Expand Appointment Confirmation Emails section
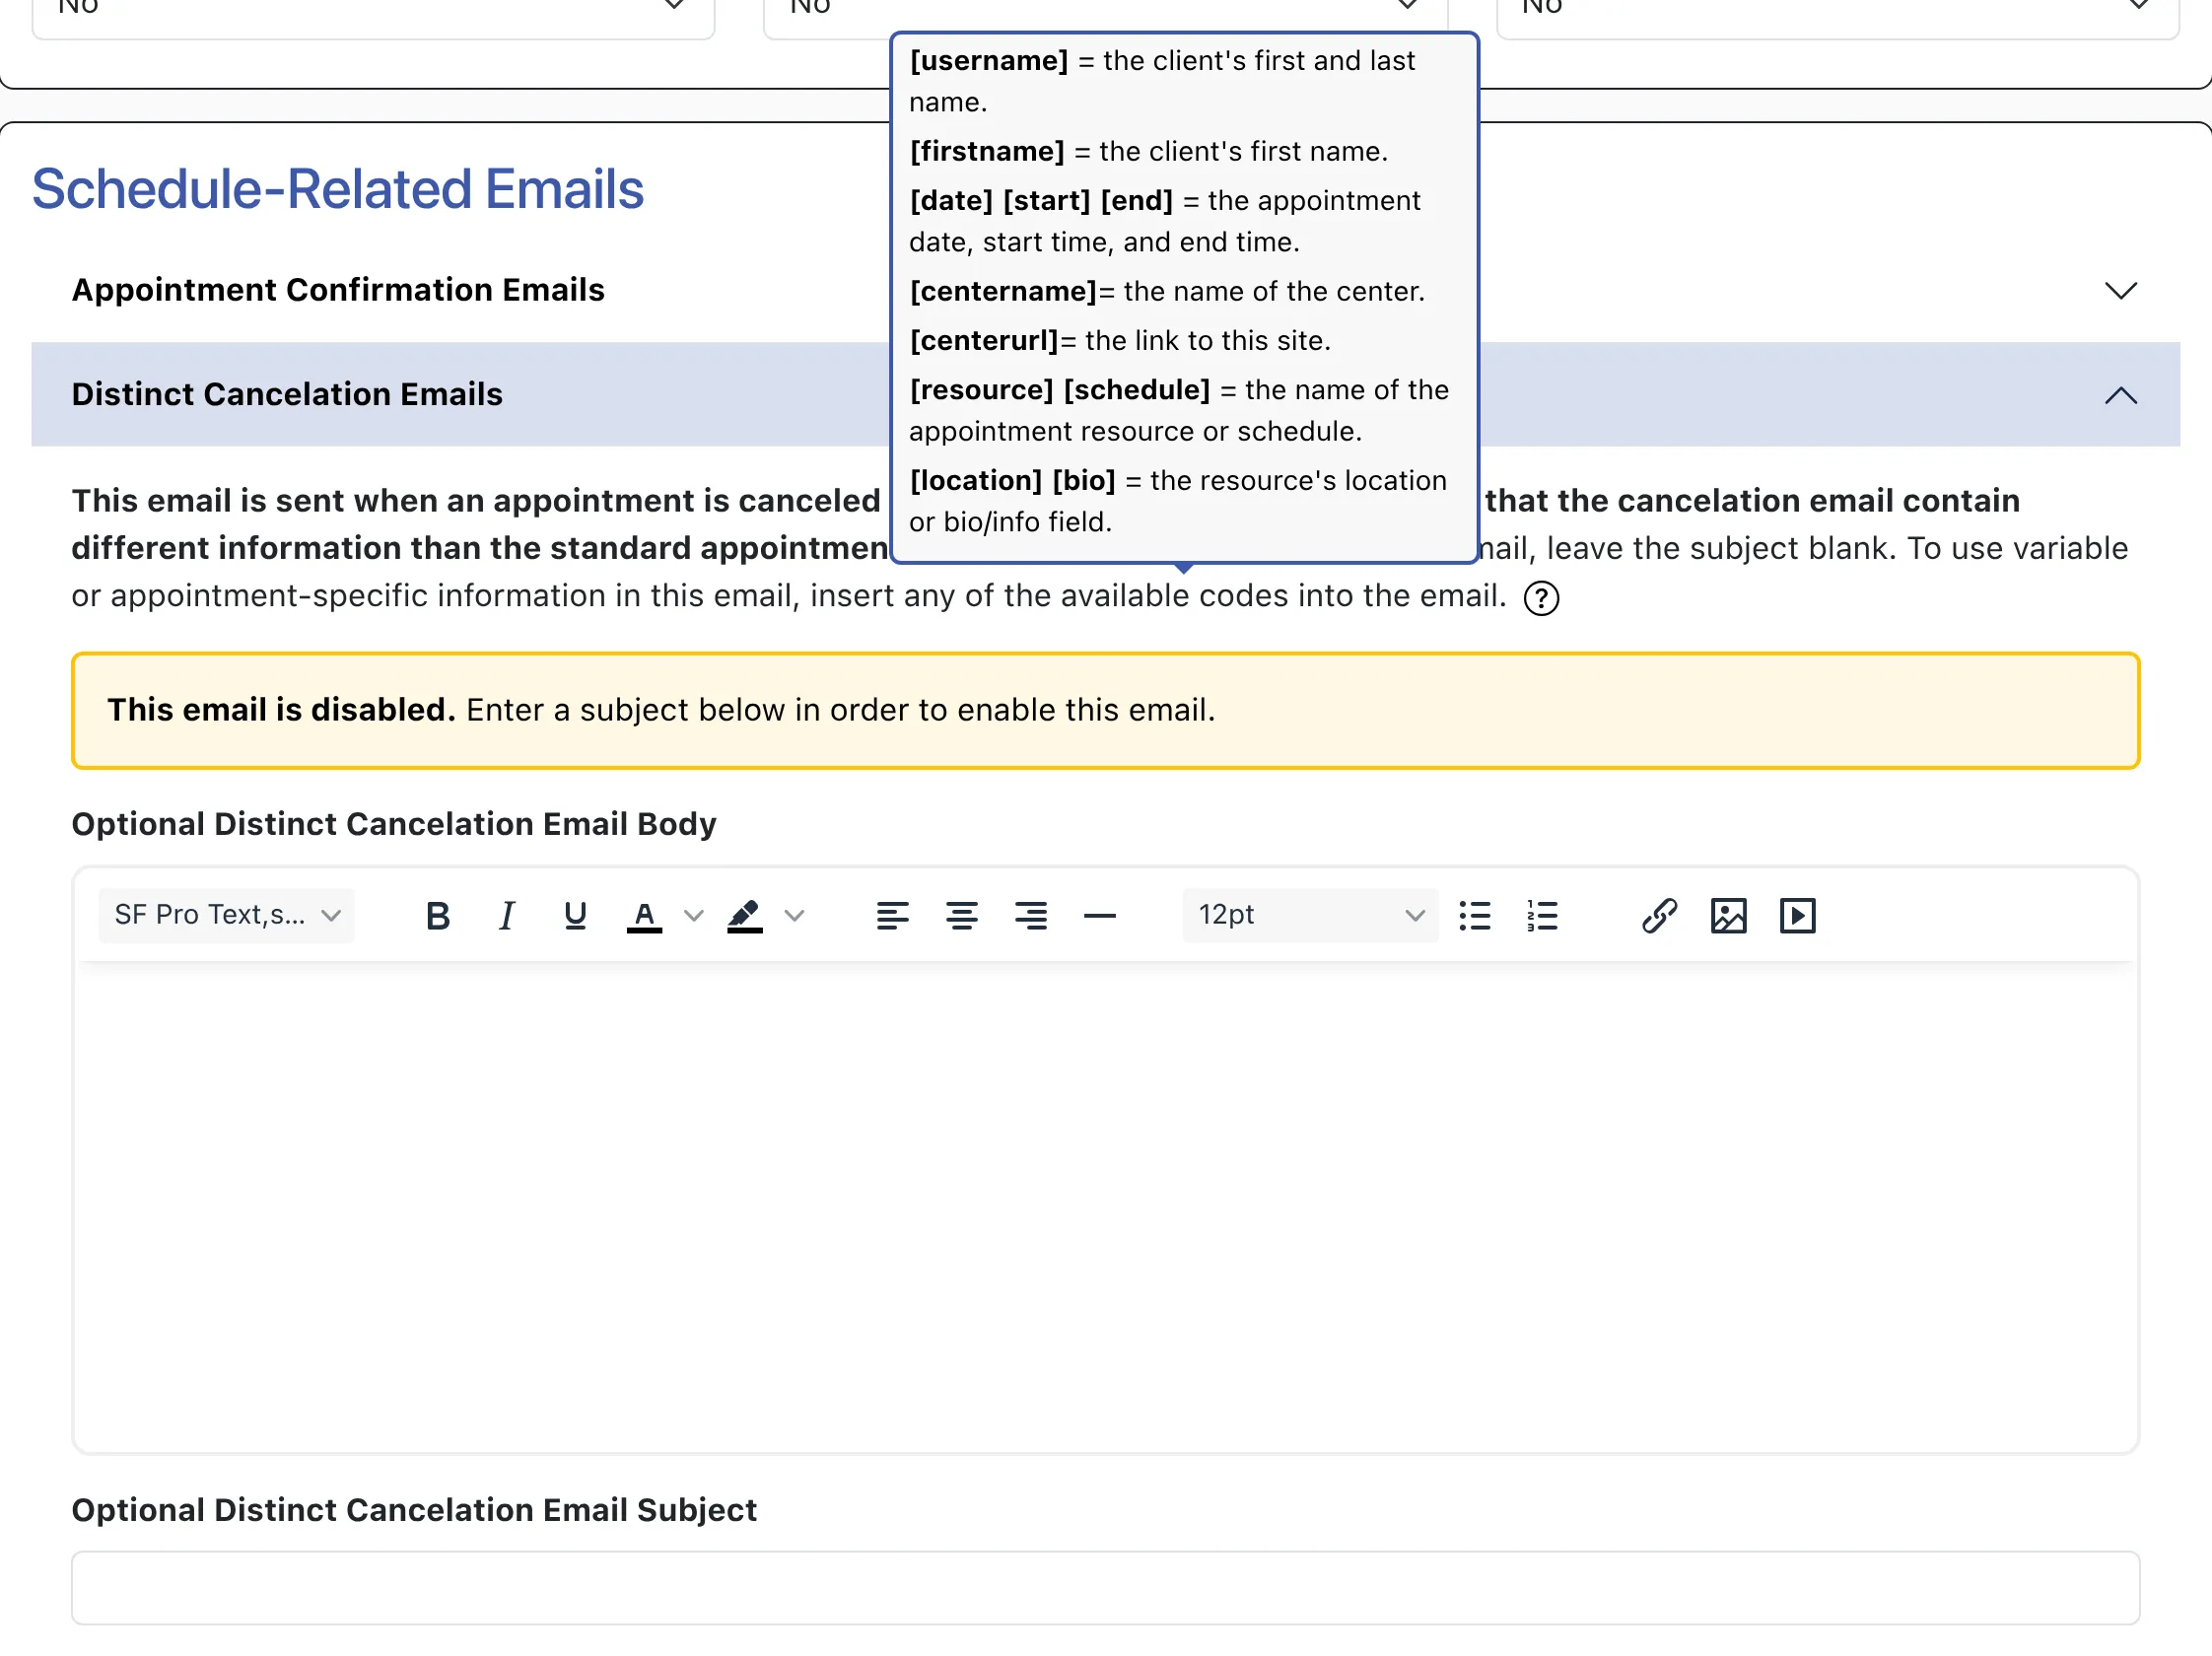Screen dimensions: 2212x1656 [x=1105, y=290]
